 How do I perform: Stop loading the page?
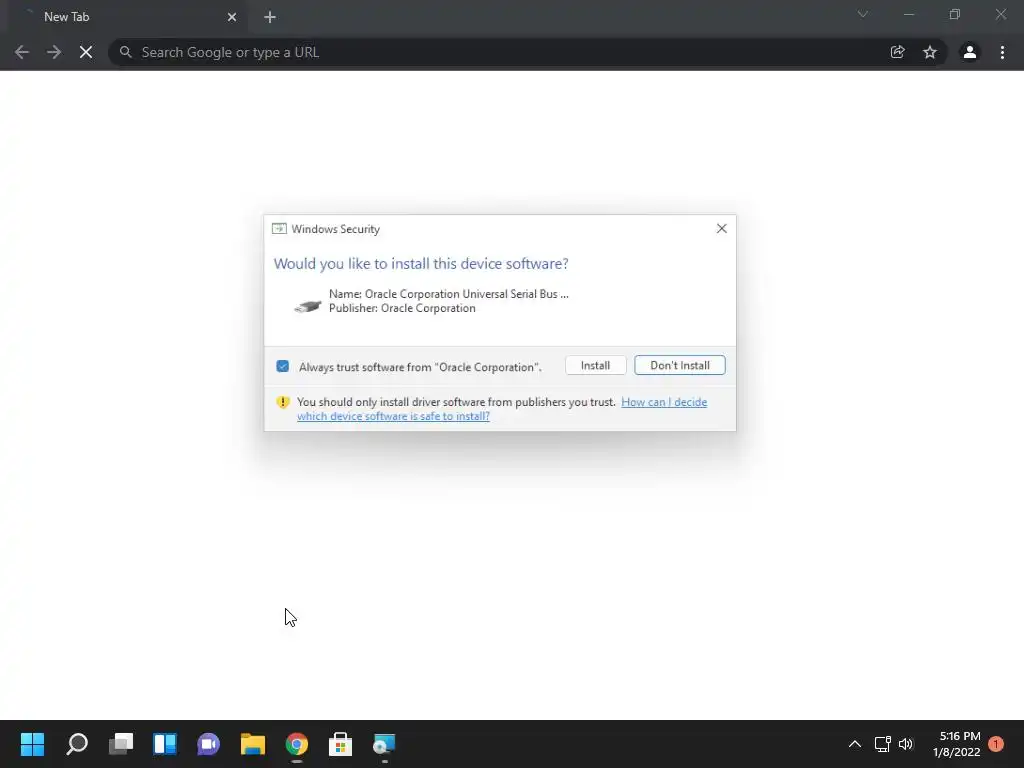86,52
